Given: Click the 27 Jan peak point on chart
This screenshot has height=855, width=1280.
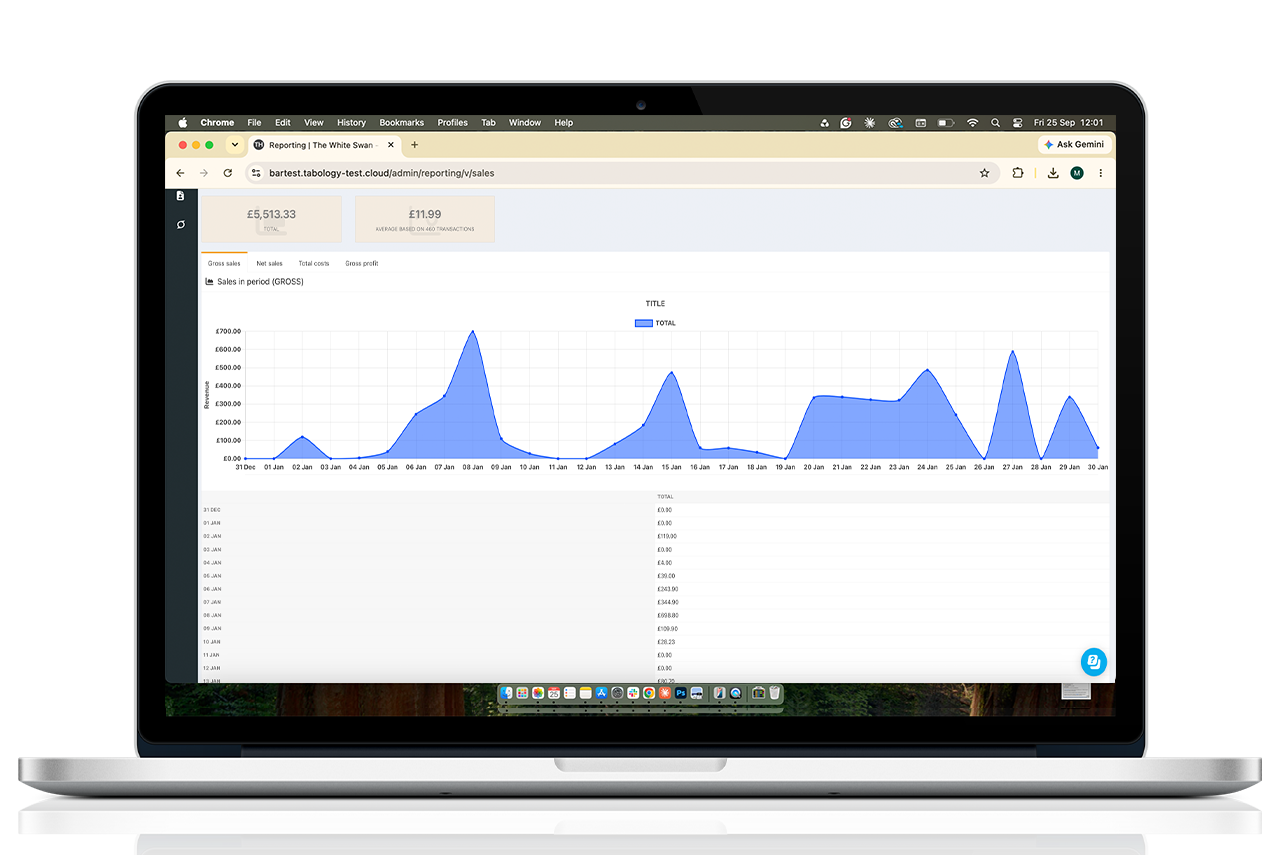Looking at the screenshot, I should [1013, 351].
